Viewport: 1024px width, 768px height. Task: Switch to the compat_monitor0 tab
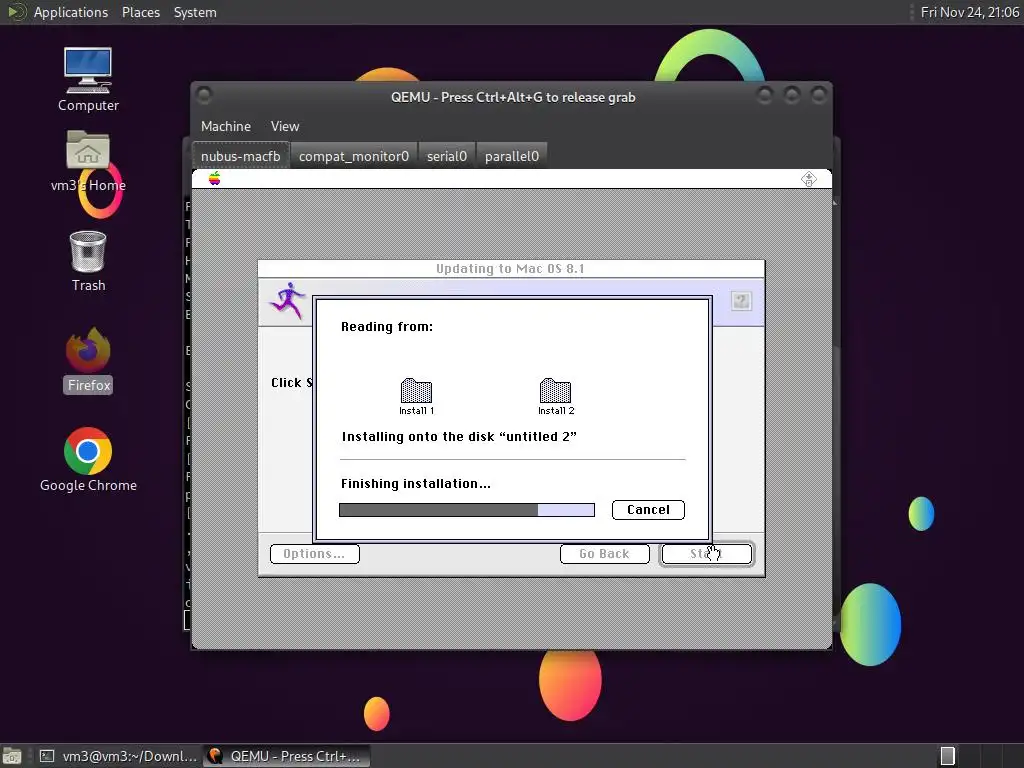tap(353, 156)
